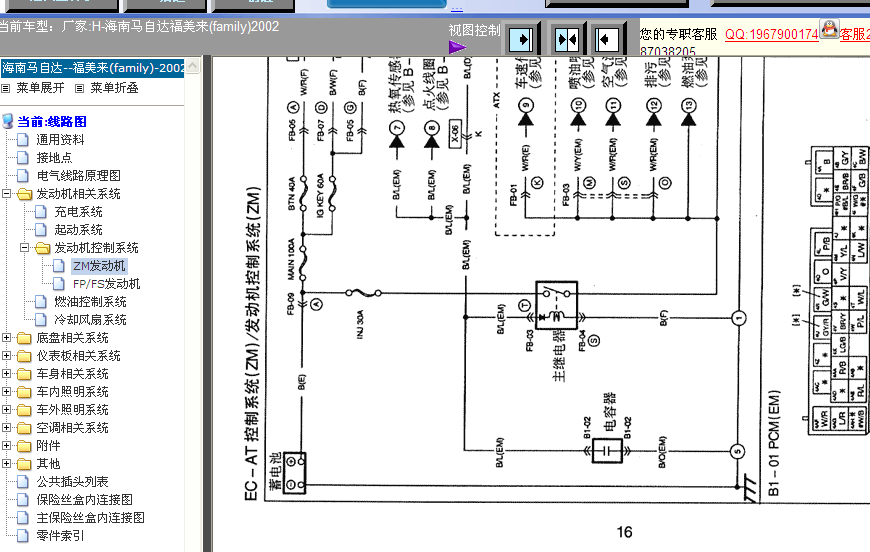Click the 菜单折叠 collapse-all icon
The width and height of the screenshot is (870, 552).
79,88
